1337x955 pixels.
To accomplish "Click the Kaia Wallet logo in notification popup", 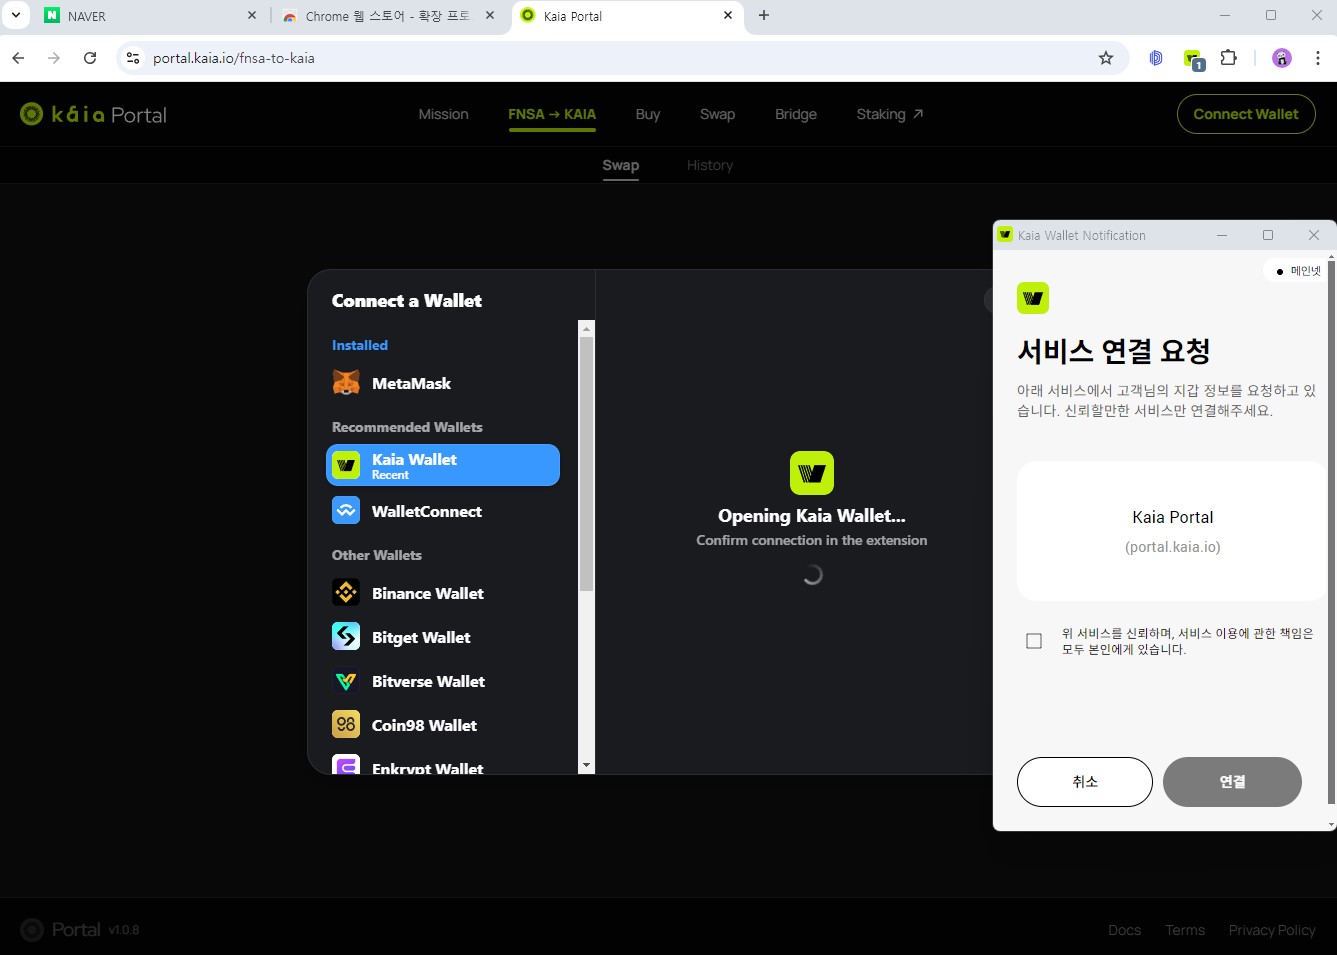I will [x=1033, y=298].
